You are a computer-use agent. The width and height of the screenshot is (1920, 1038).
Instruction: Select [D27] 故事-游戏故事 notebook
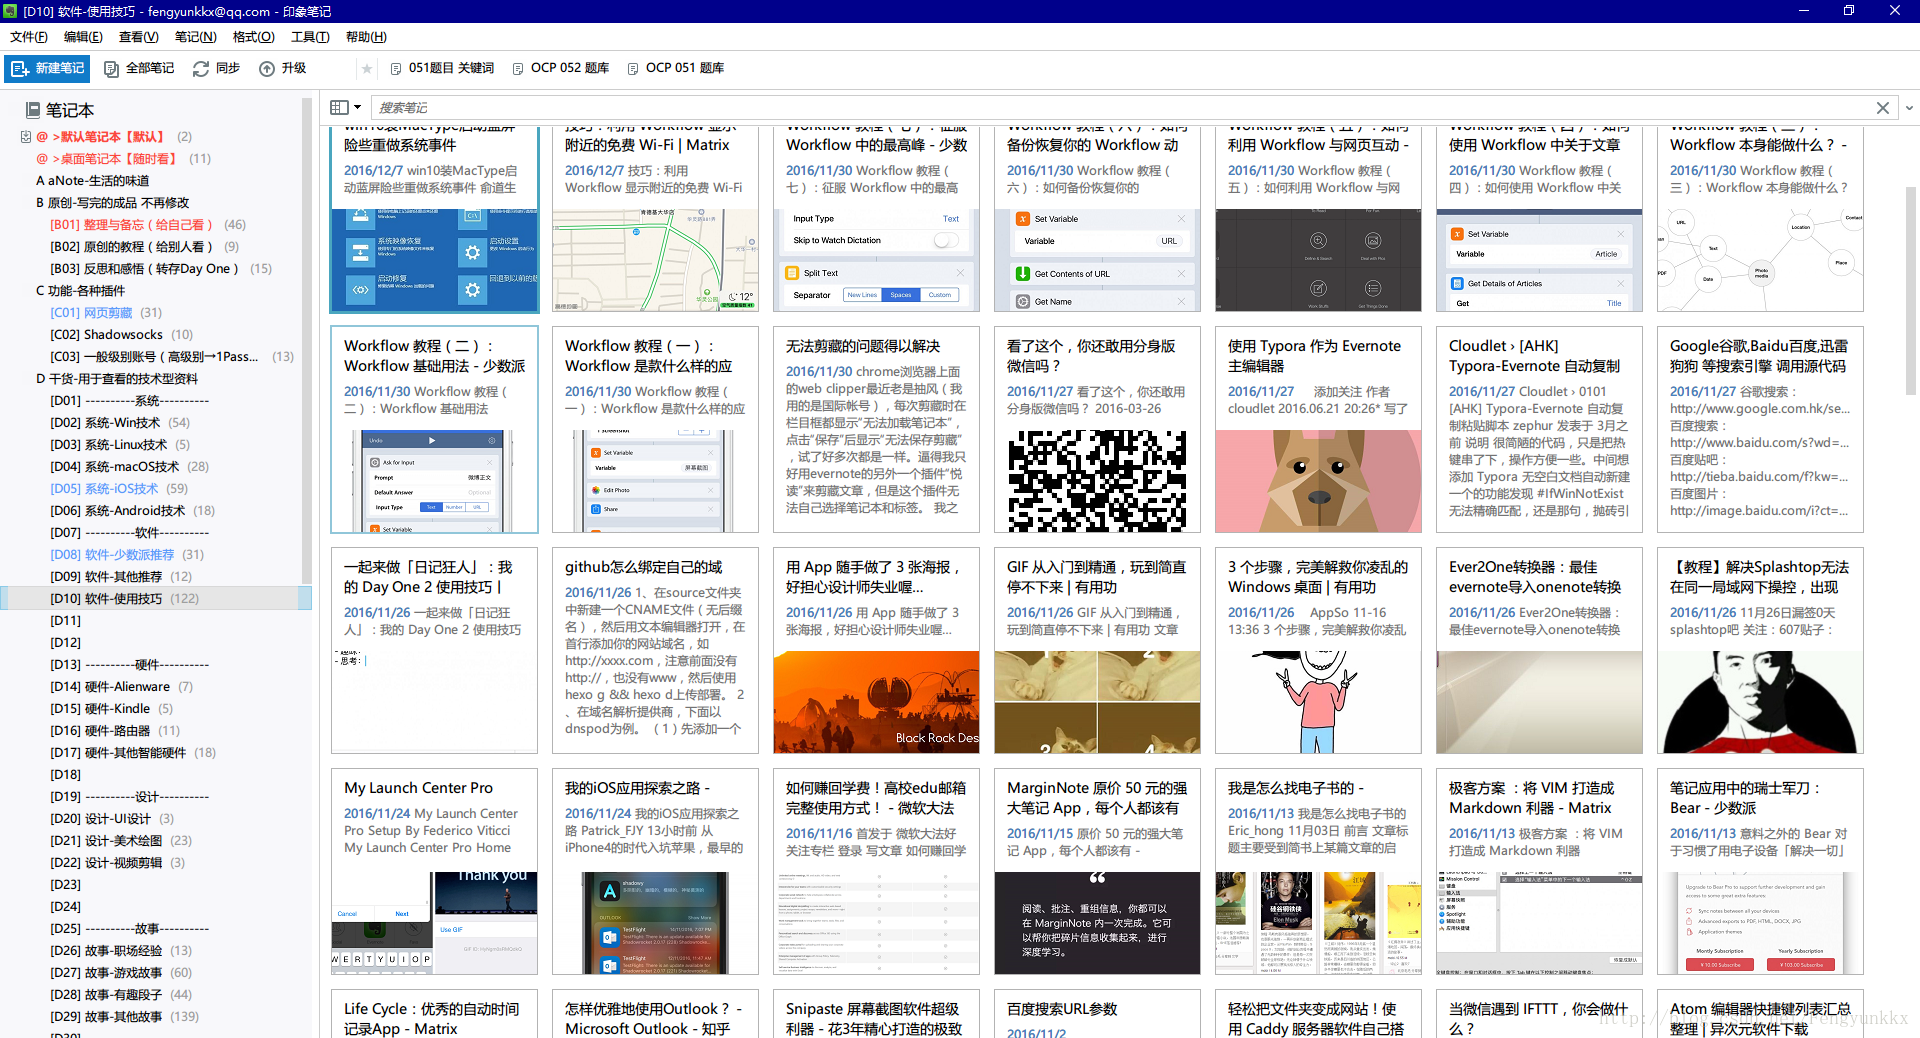(x=121, y=973)
